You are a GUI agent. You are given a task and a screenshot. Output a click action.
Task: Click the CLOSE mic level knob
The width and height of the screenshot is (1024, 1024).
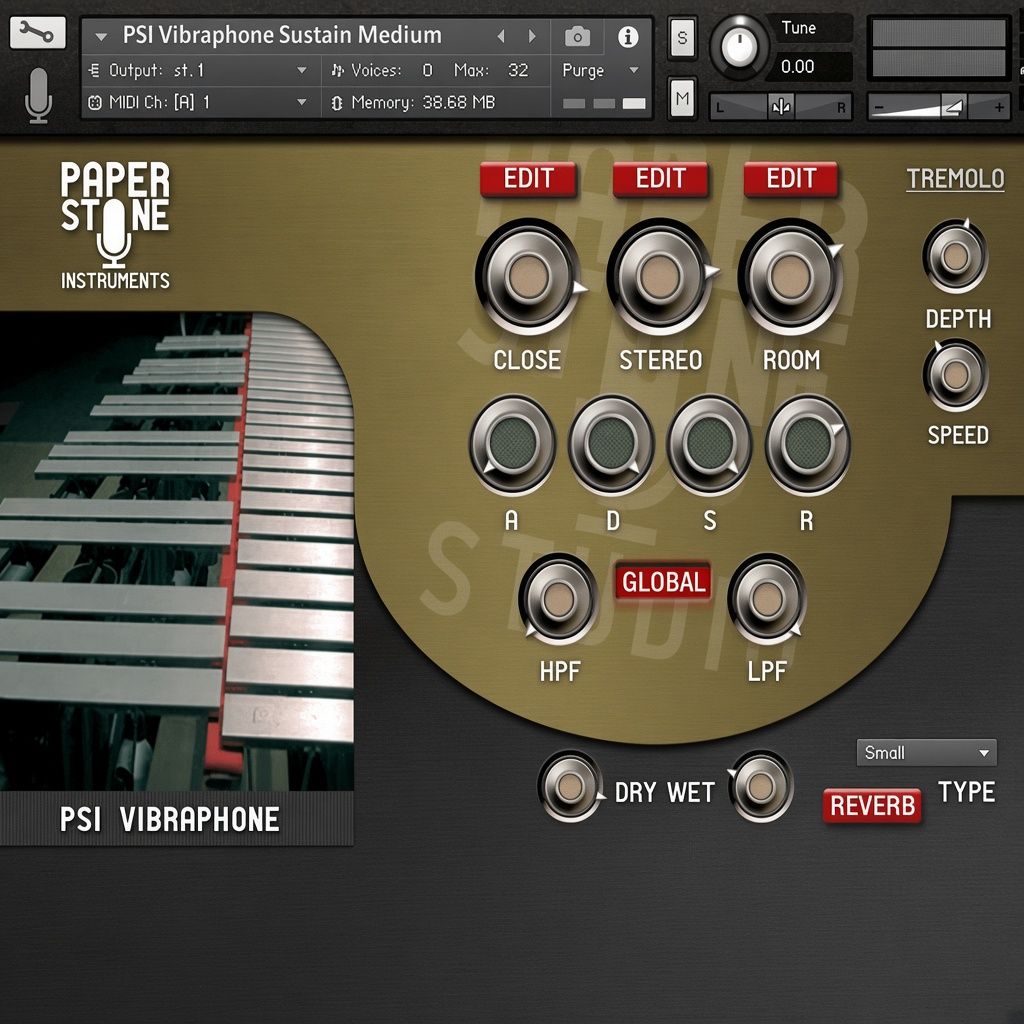coord(528,277)
